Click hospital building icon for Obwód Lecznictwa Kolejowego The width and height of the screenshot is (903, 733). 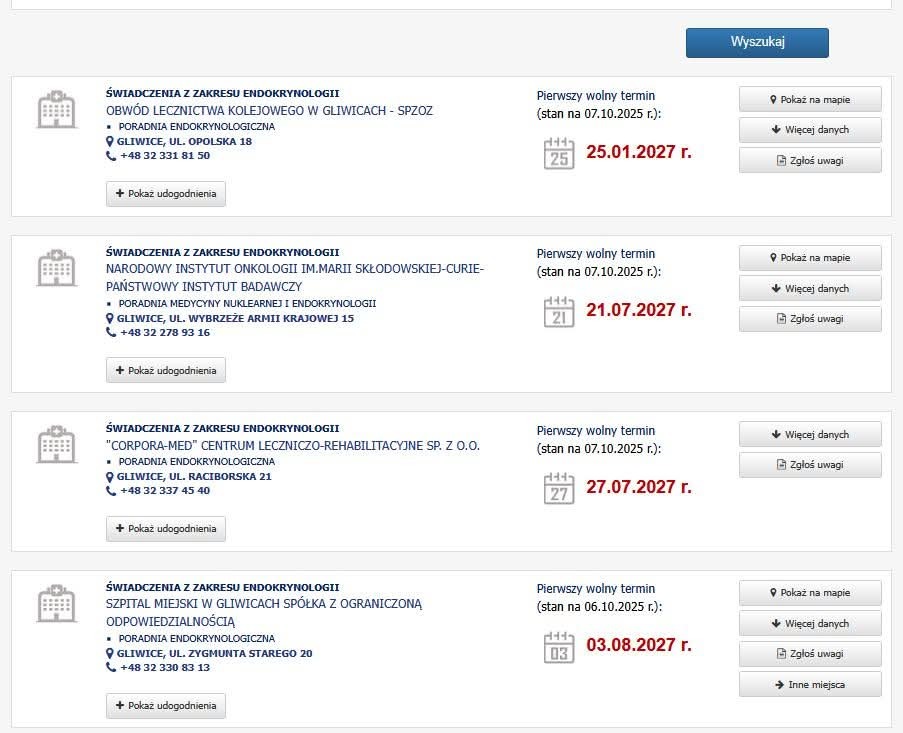coord(56,109)
